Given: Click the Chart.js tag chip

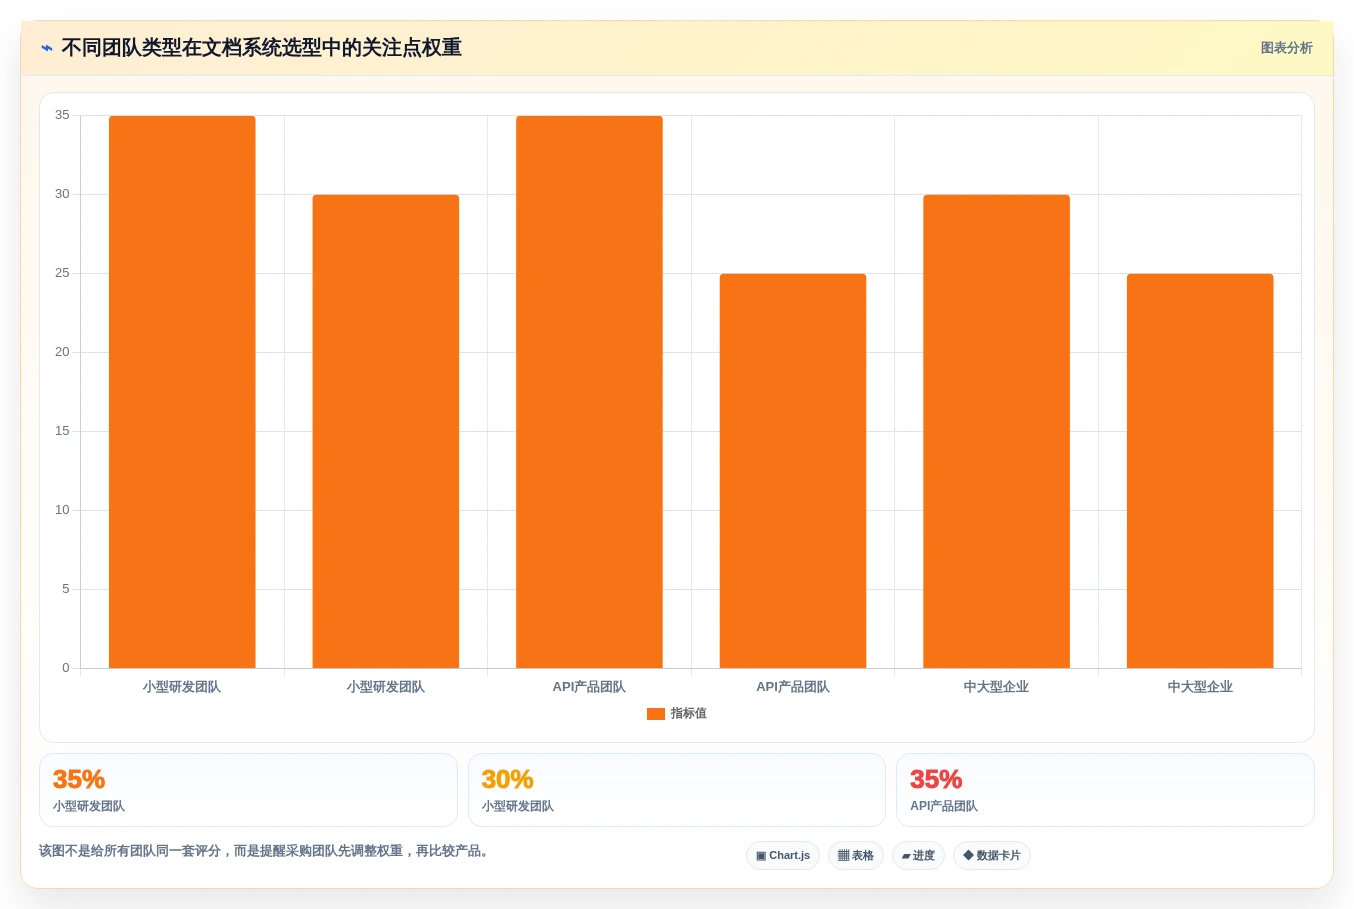Looking at the screenshot, I should click(783, 856).
